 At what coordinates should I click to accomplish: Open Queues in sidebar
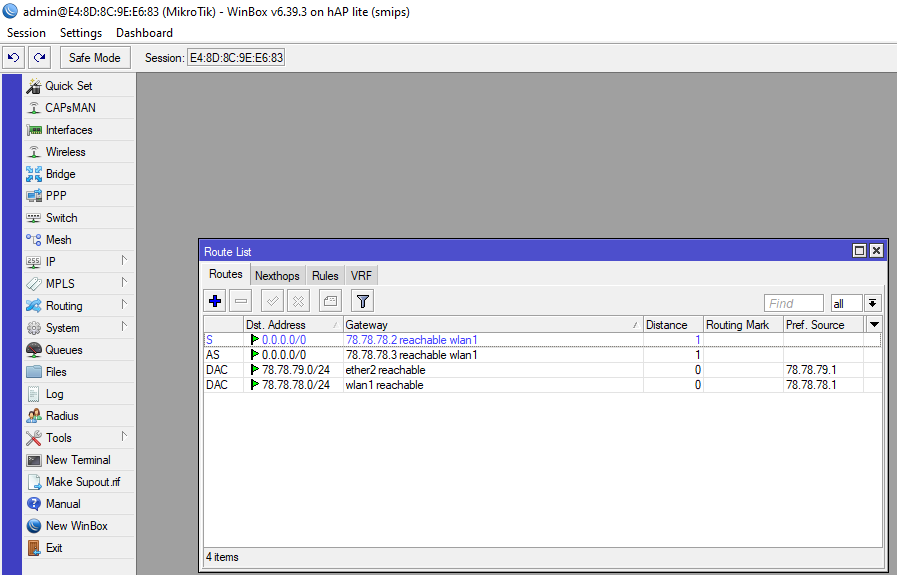point(79,350)
